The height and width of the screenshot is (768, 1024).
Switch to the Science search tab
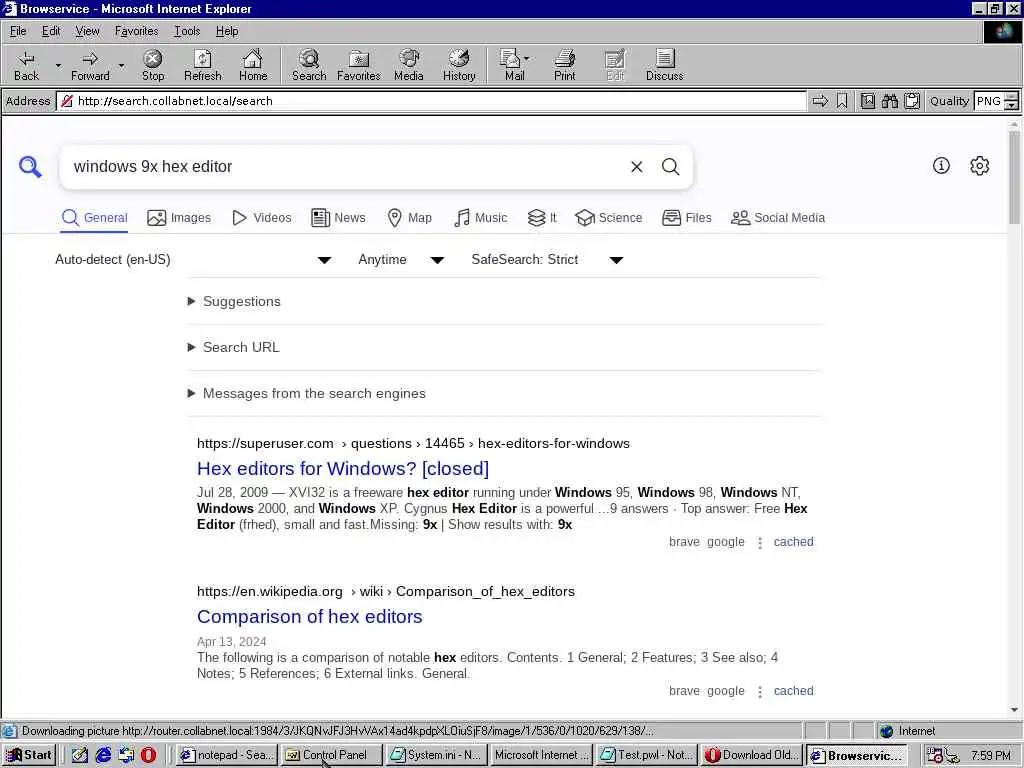point(609,217)
